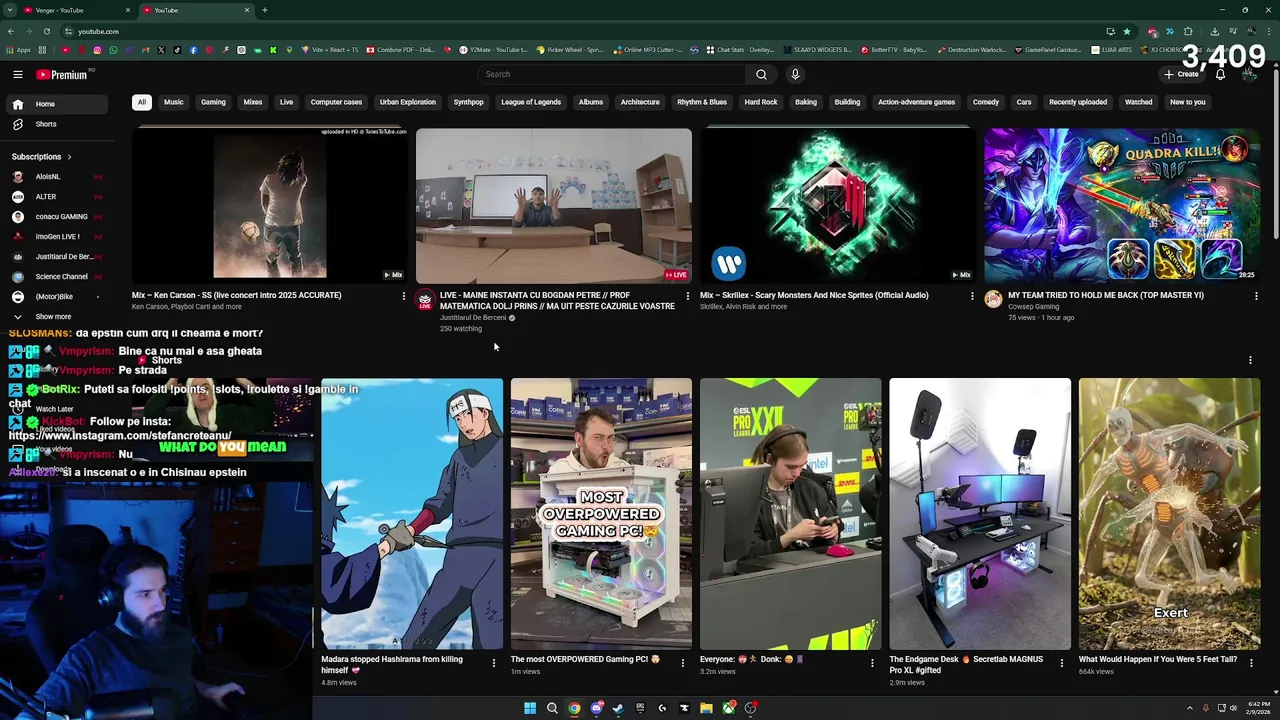Screen dimensions: 1280x720
Task: Select the Music filter chip
Action: [x=173, y=102]
